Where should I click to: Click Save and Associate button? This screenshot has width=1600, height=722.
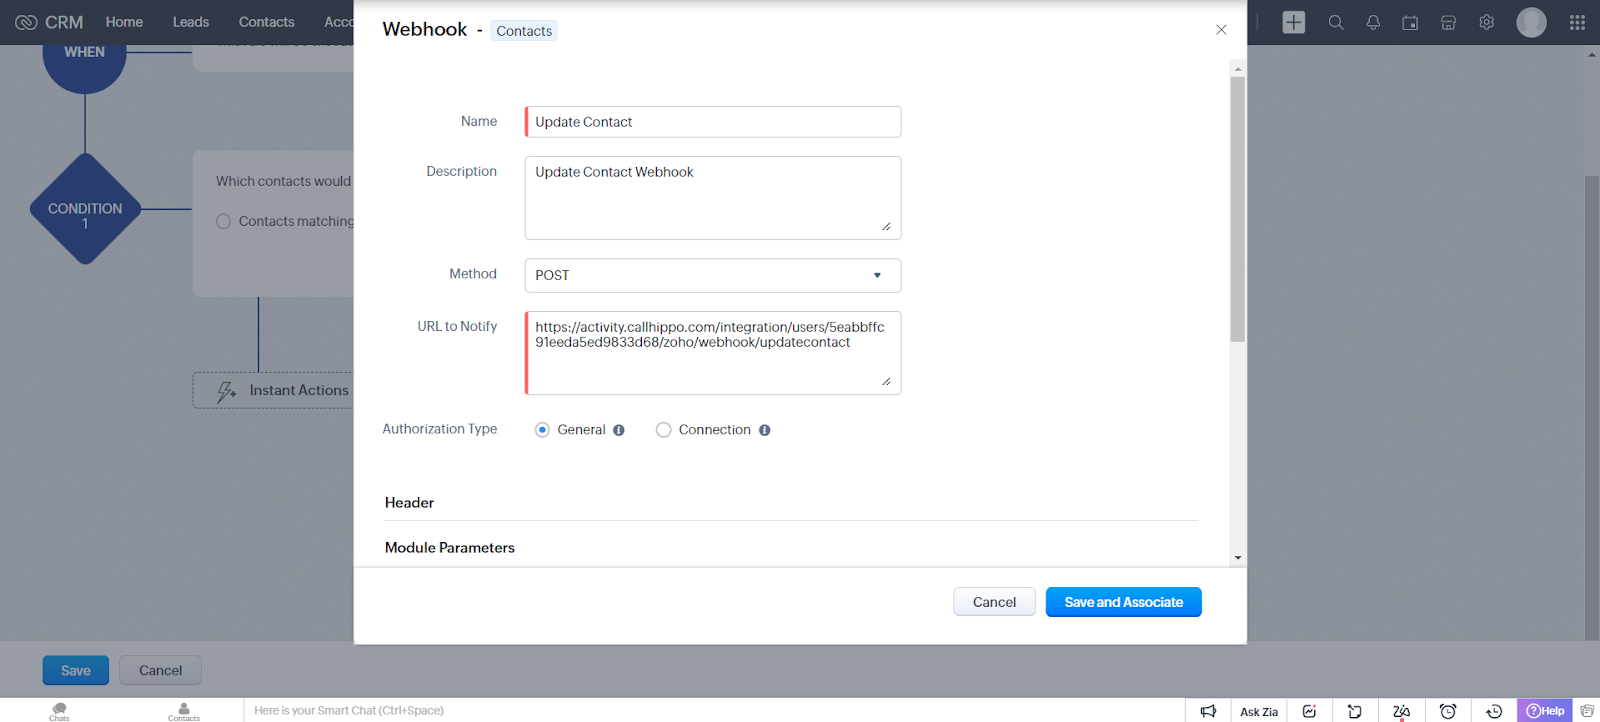pyautogui.click(x=1124, y=602)
